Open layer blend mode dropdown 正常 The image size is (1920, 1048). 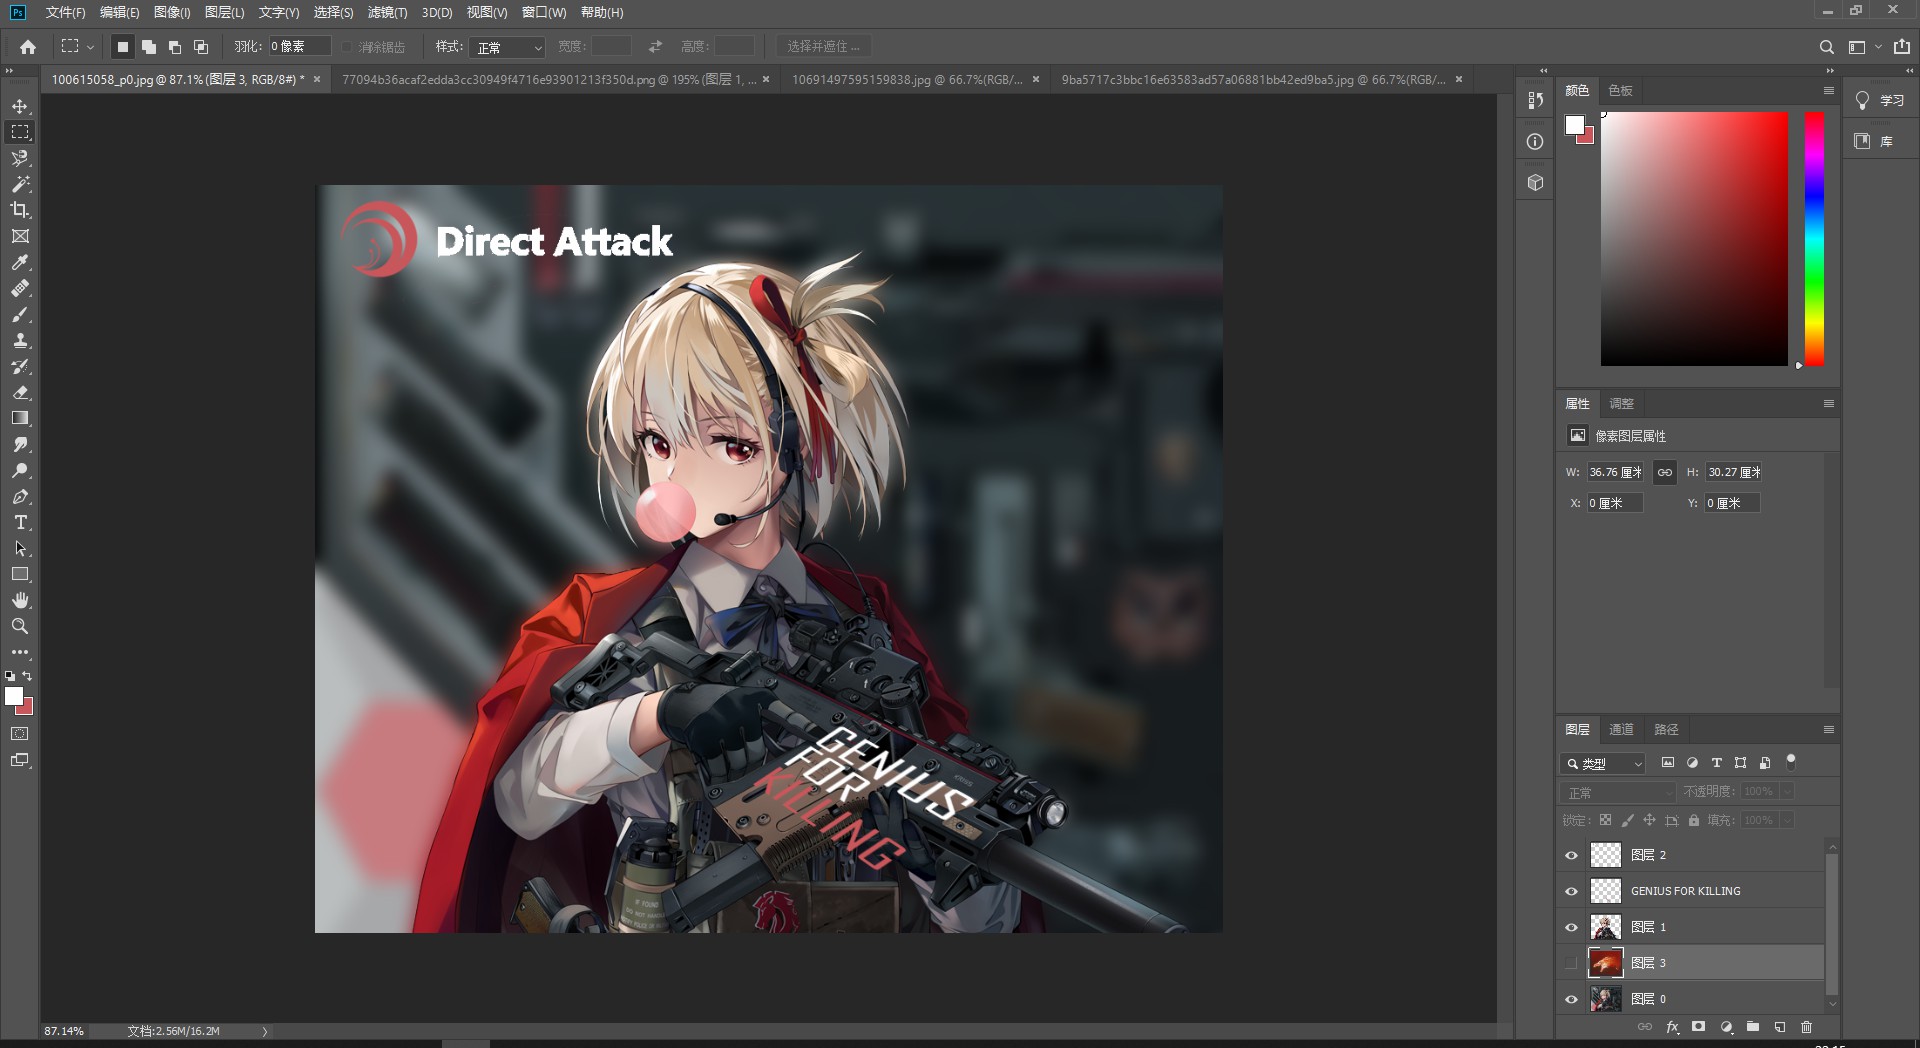tap(1617, 792)
